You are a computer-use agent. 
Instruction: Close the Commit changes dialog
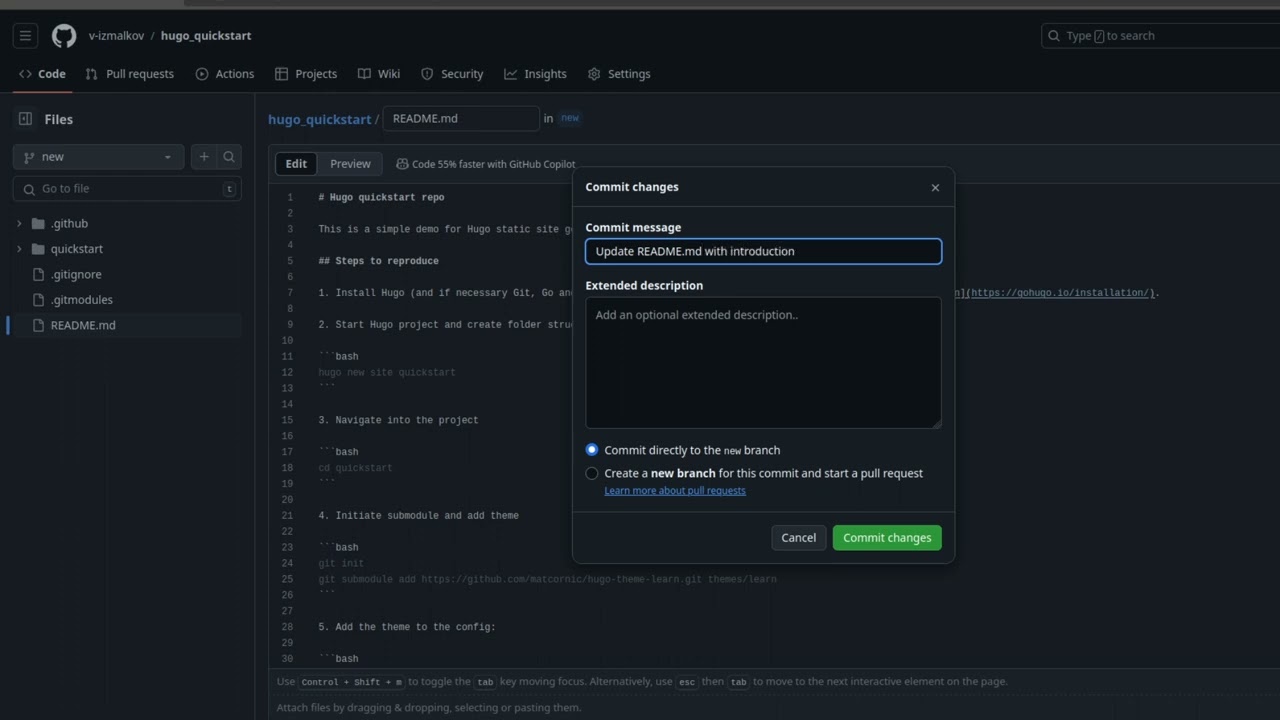(x=935, y=187)
